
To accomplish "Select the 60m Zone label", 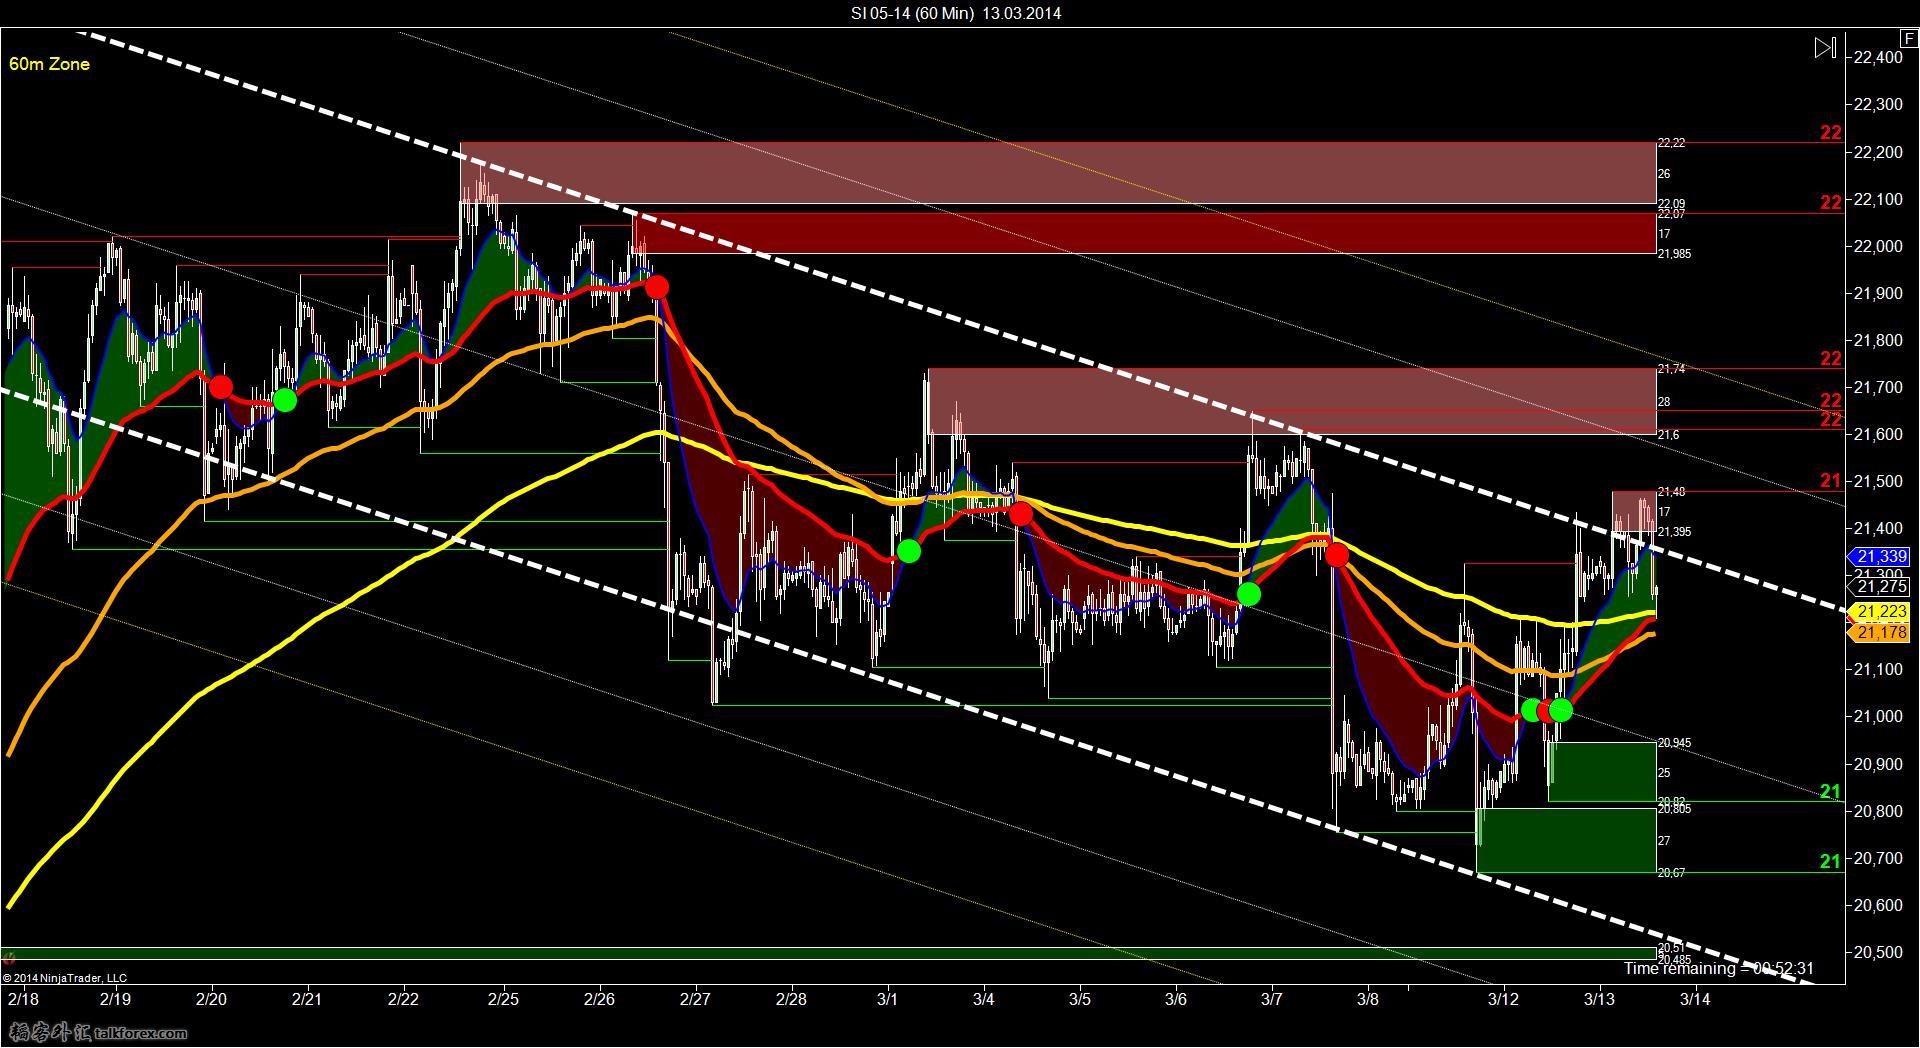I will point(49,64).
